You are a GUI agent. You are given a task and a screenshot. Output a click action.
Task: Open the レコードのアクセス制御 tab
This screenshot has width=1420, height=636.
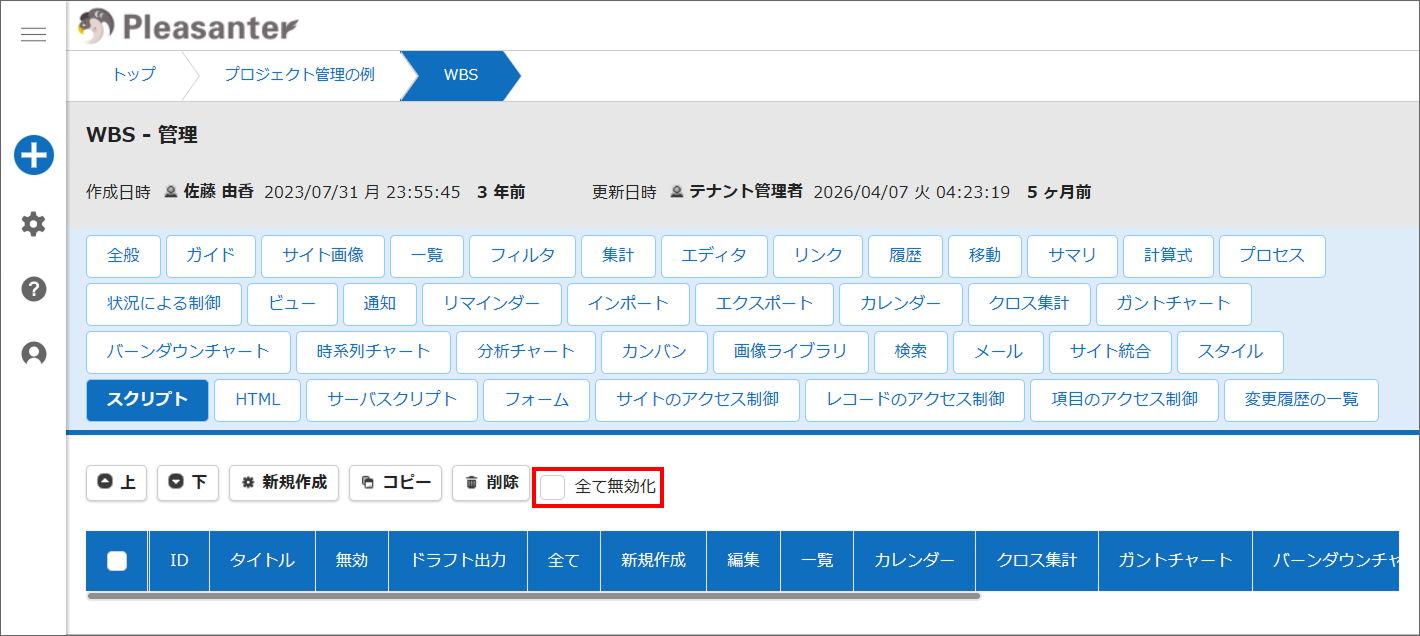pos(915,400)
